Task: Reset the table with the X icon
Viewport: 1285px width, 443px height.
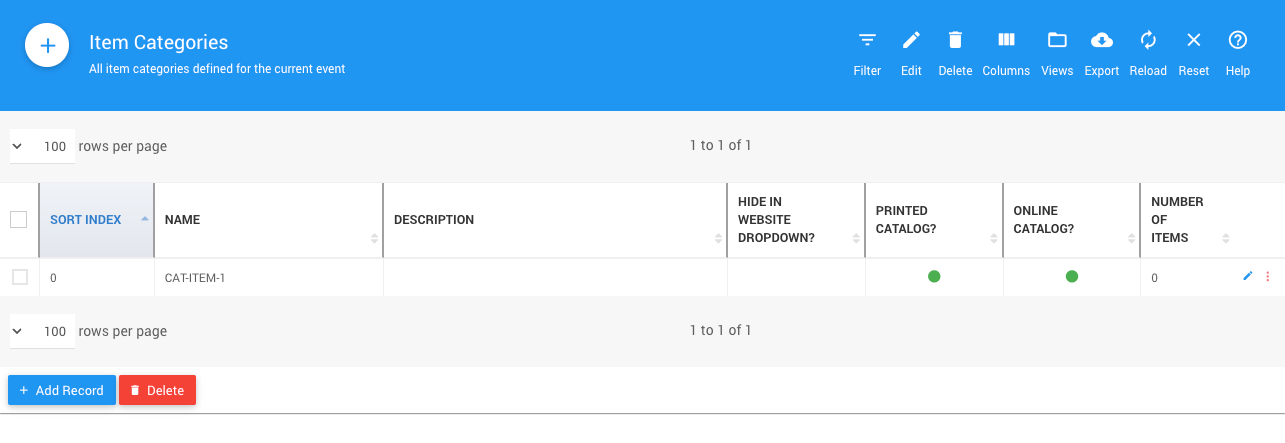Action: (x=1194, y=42)
